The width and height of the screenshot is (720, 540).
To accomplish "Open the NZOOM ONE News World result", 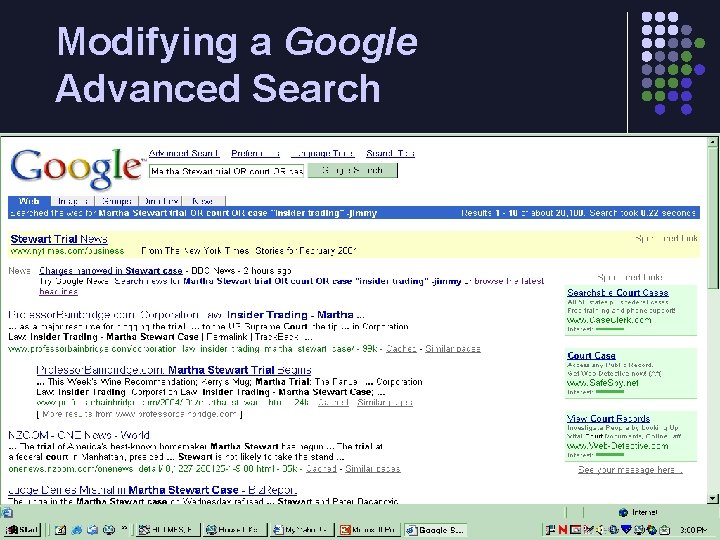I will click(79, 435).
